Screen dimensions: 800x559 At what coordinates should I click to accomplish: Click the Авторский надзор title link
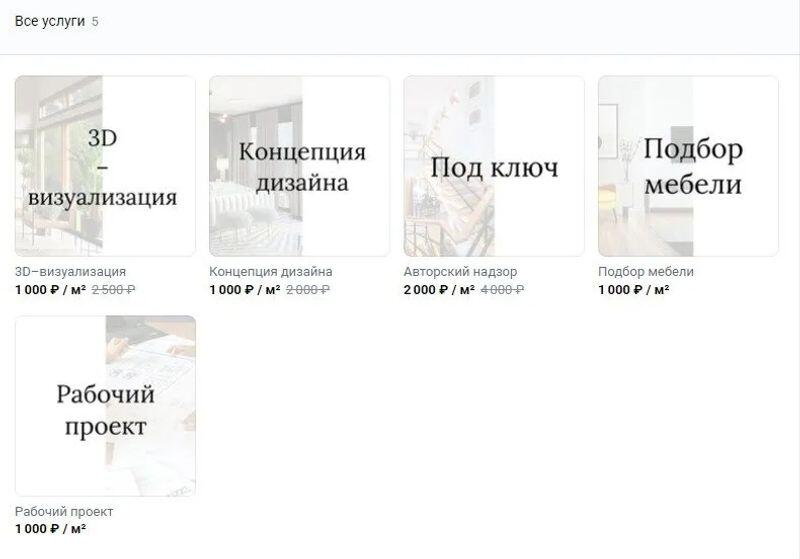point(460,272)
